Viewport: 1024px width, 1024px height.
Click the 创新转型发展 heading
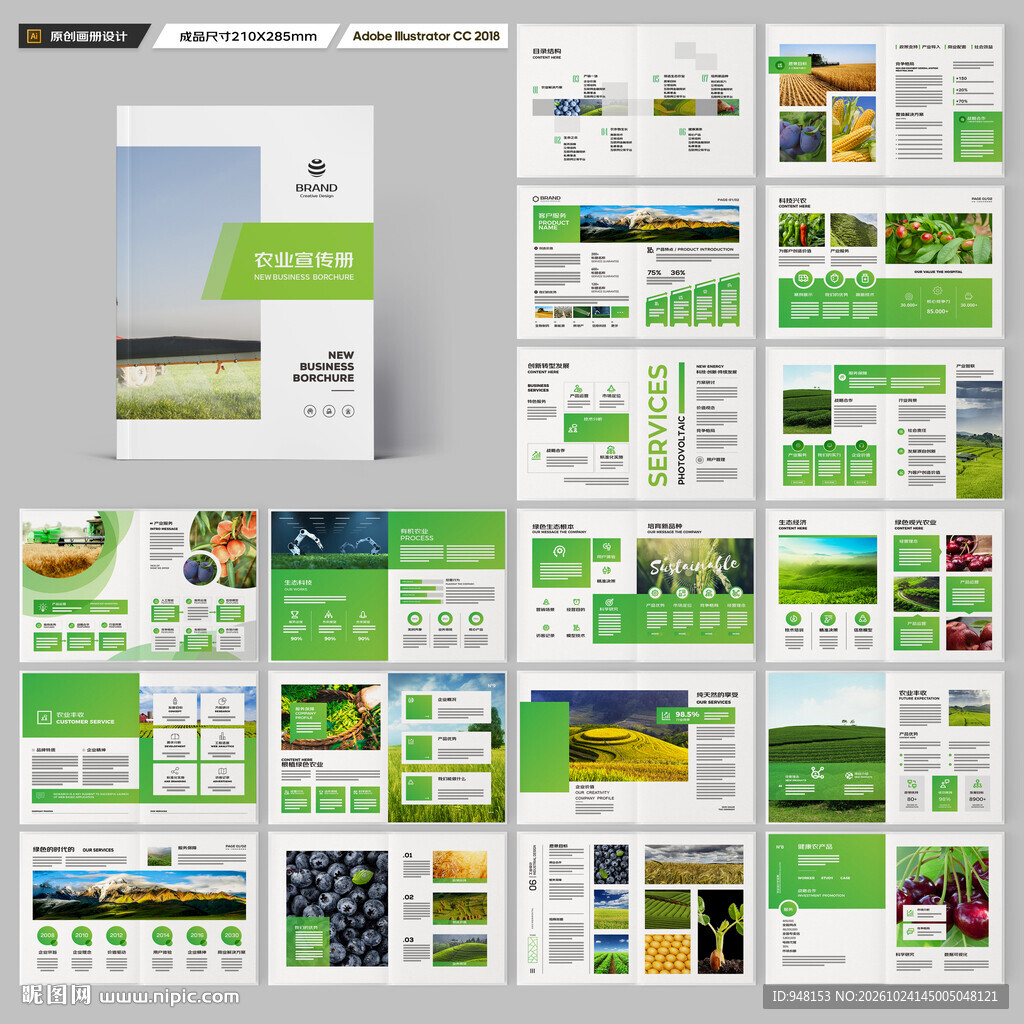click(548, 366)
